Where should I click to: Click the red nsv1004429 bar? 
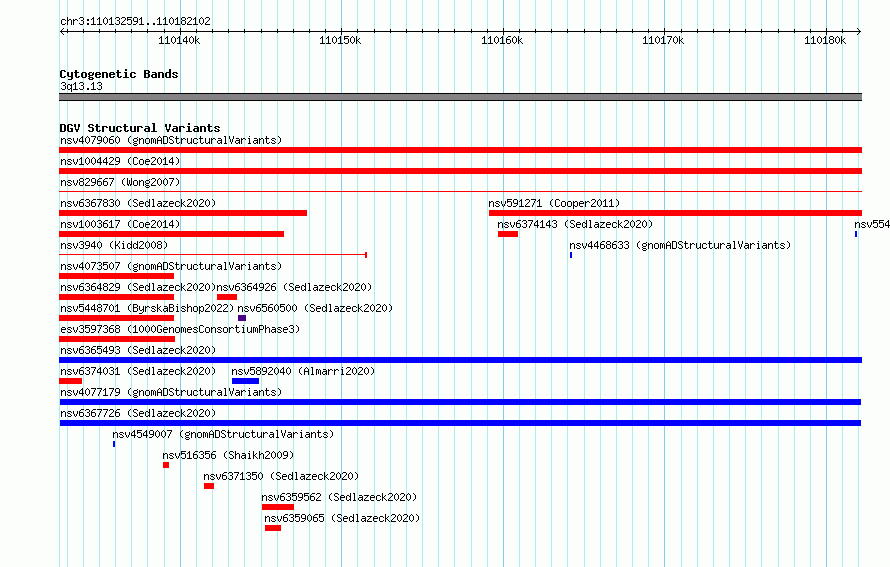[x=460, y=171]
